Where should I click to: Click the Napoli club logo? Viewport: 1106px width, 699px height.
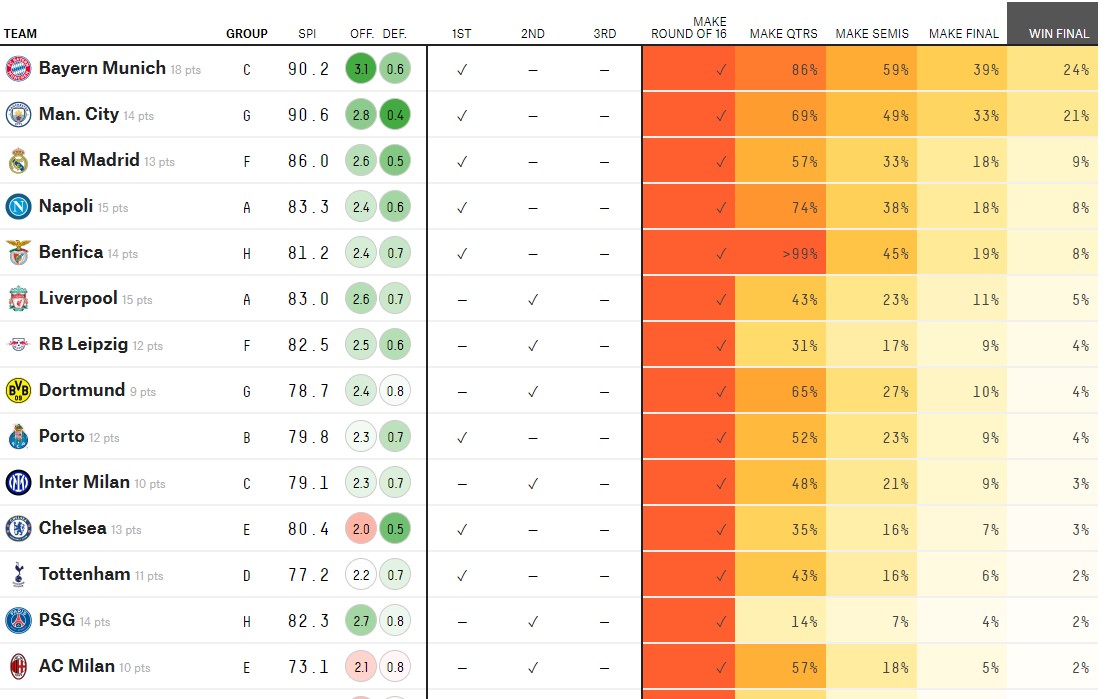(x=18, y=207)
